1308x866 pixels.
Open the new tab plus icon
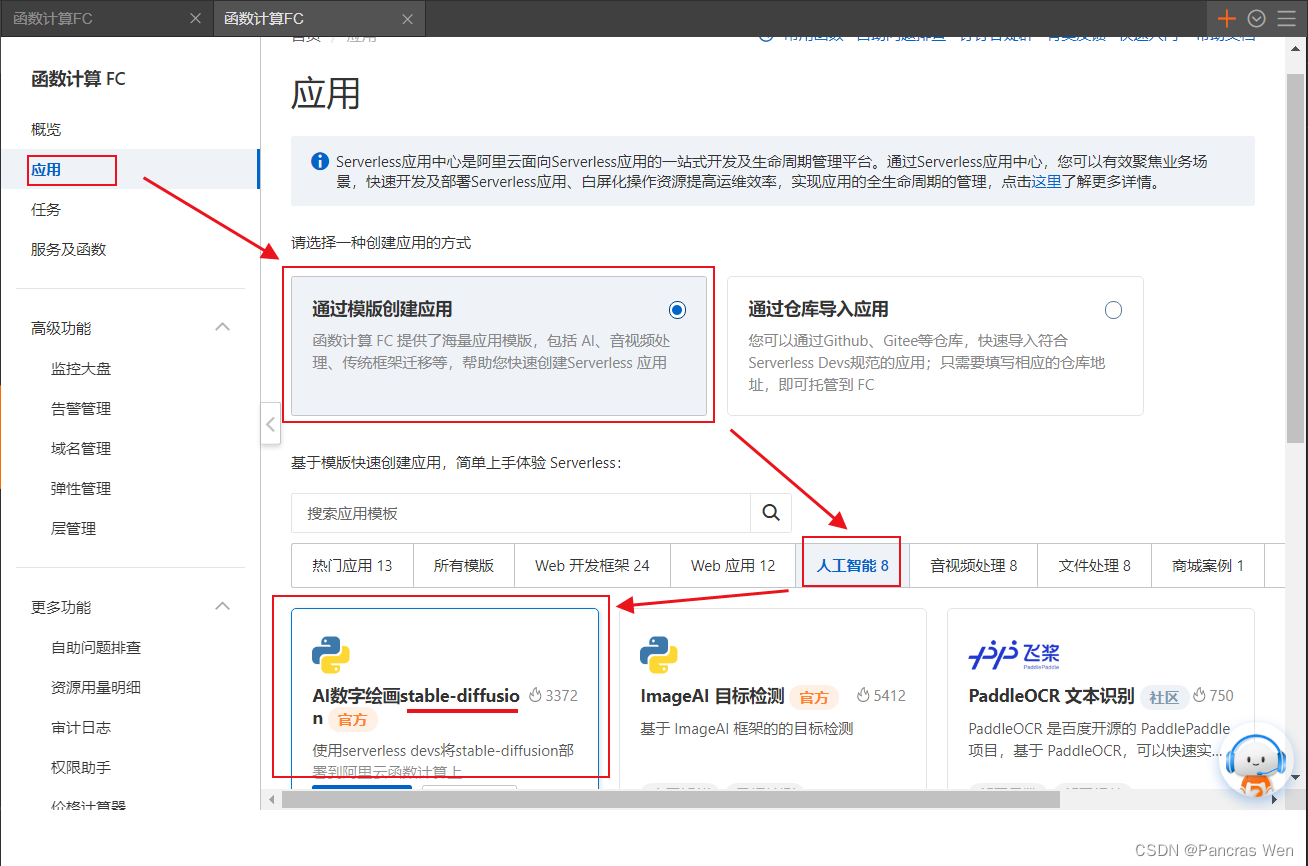pos(1227,19)
